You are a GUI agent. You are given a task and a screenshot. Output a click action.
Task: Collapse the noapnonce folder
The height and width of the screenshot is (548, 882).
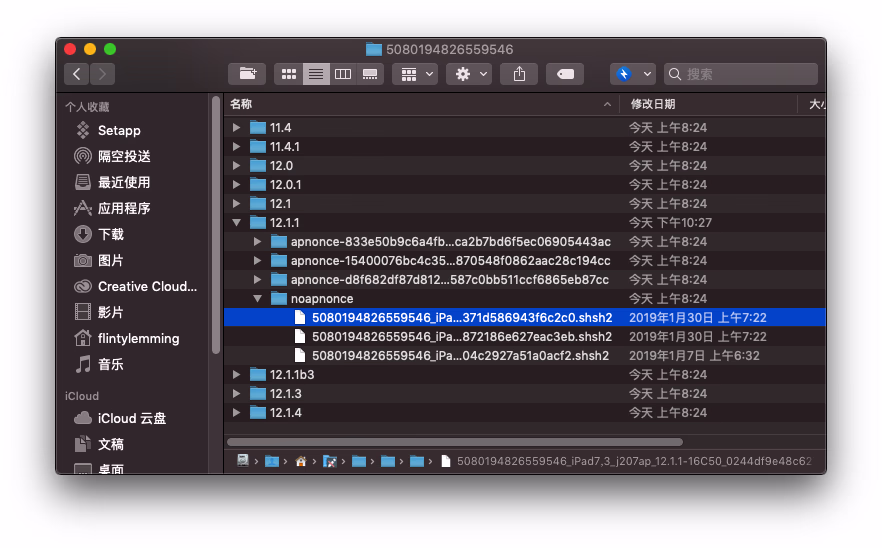pos(258,299)
